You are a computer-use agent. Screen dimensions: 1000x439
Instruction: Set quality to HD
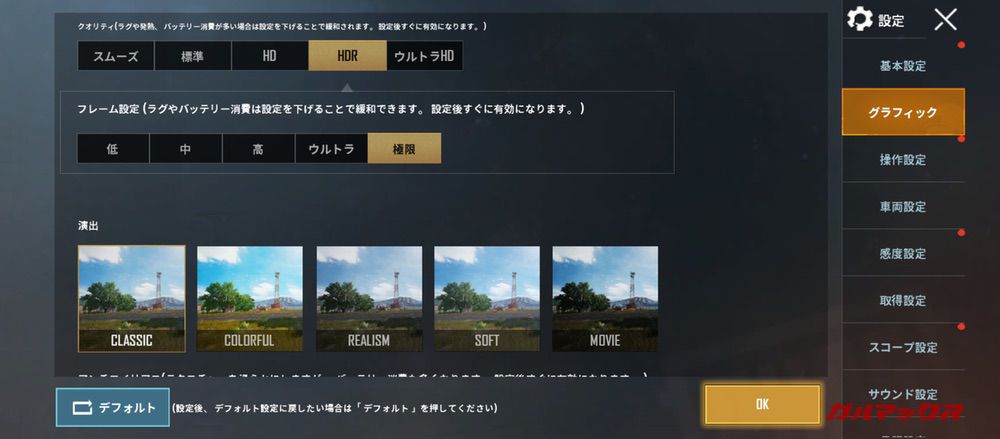click(x=270, y=56)
